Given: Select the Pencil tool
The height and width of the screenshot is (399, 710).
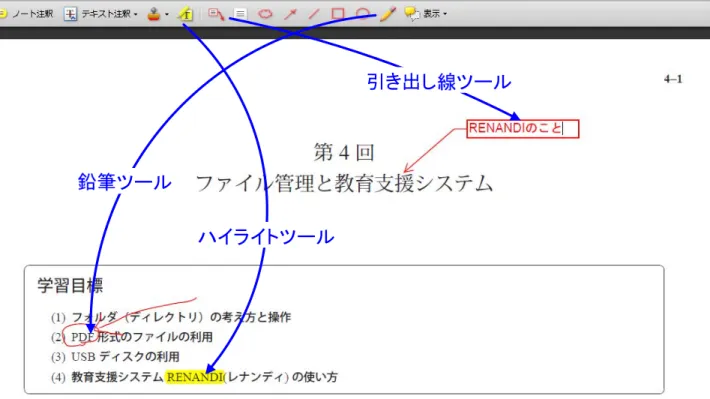Looking at the screenshot, I should 388,14.
